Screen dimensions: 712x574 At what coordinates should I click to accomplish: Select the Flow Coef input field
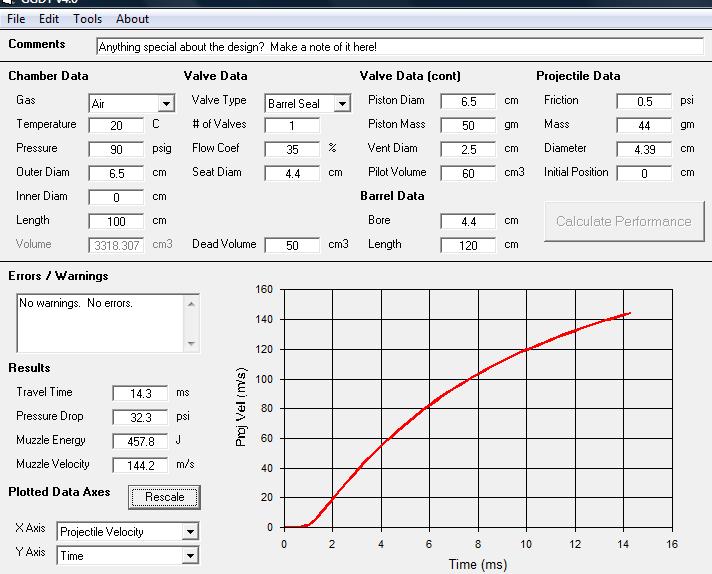[x=292, y=149]
